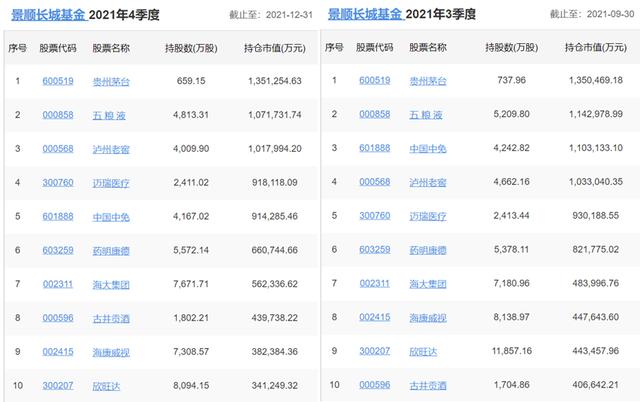Open 五粮液 link in the 3季度 table

point(426,115)
